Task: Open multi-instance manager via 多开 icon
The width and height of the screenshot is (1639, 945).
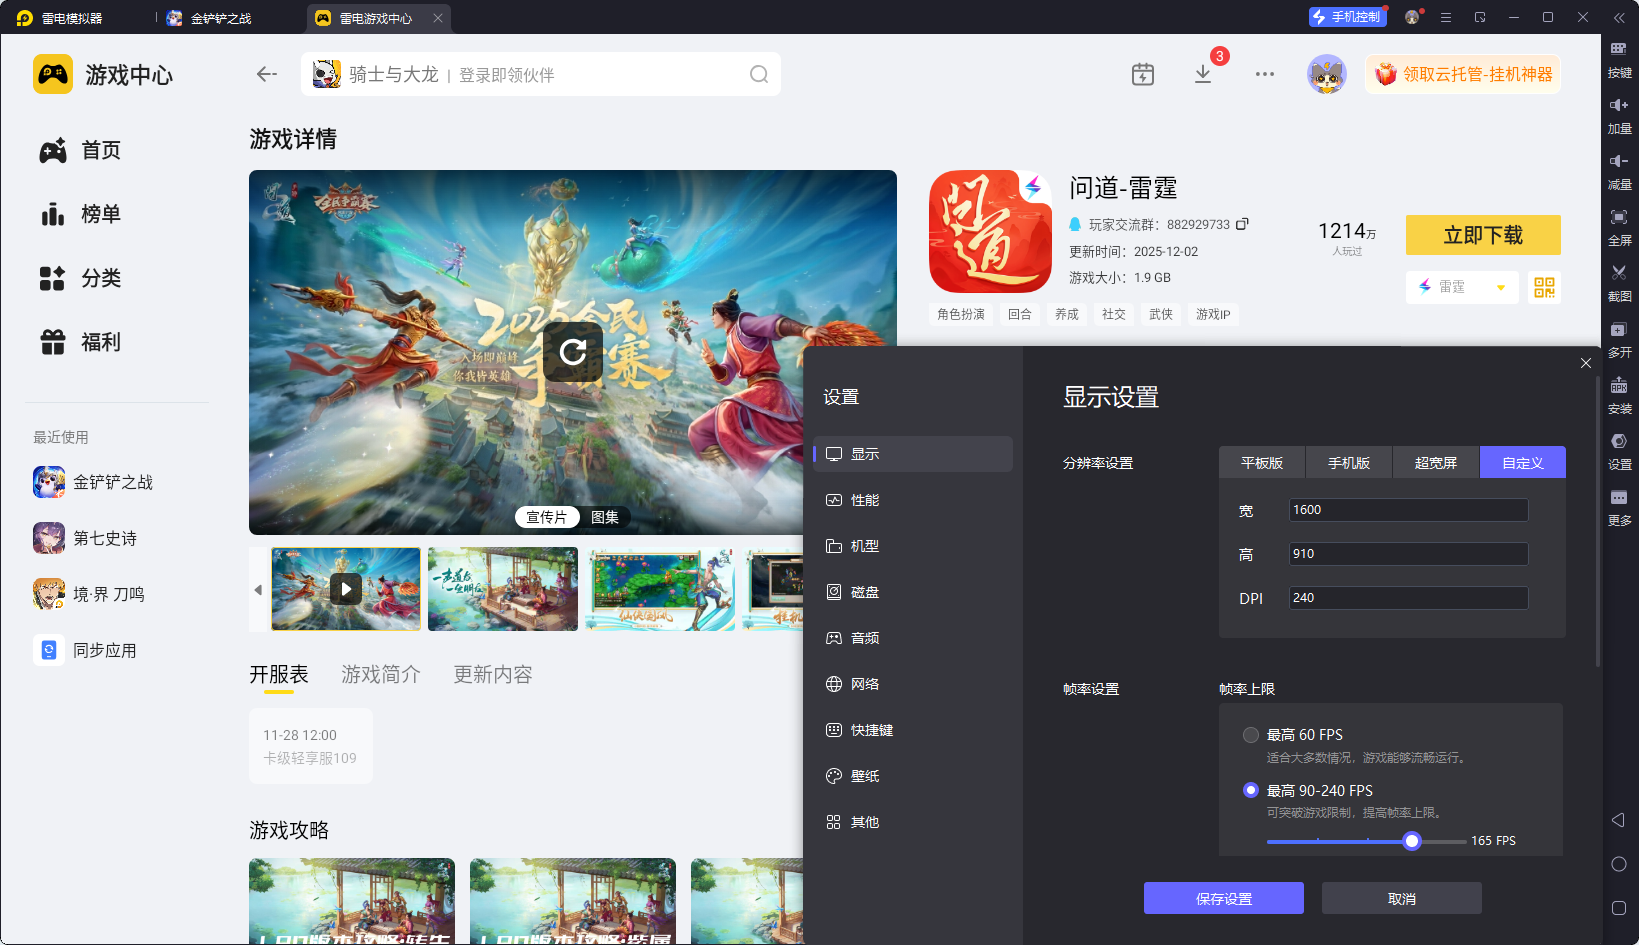Action: [1619, 329]
